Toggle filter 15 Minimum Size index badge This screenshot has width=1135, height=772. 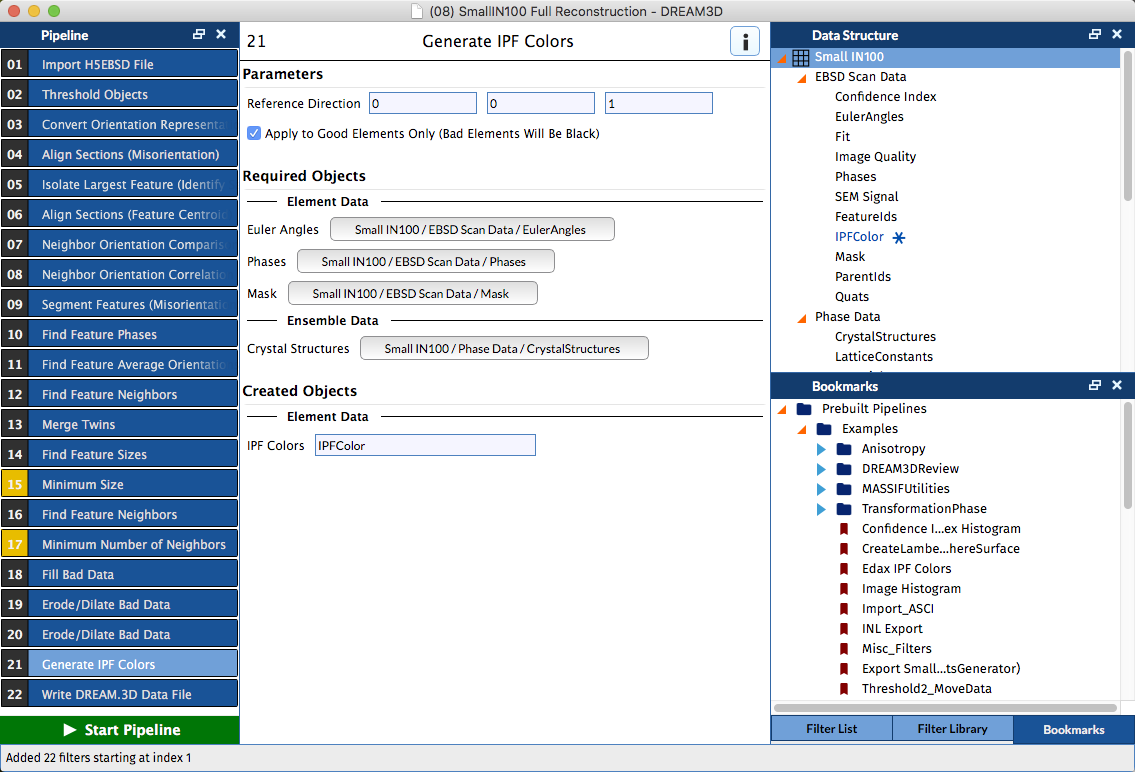tap(14, 484)
